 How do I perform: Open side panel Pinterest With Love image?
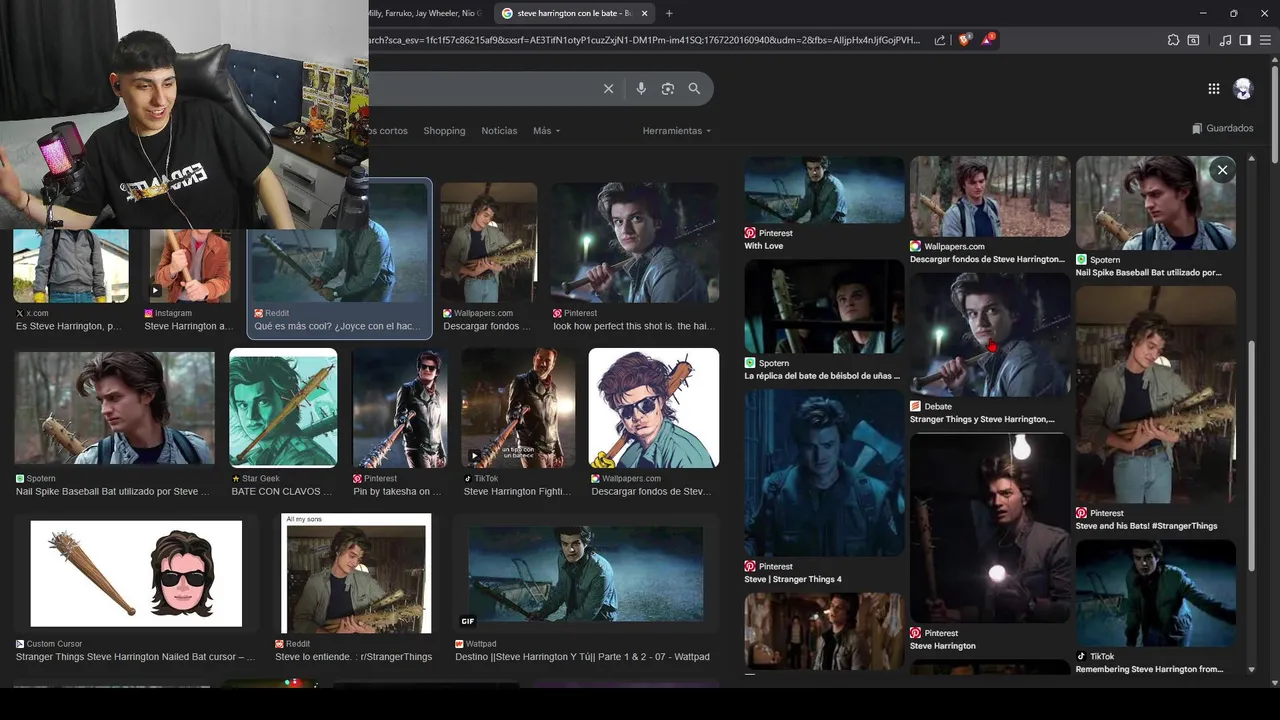pyautogui.click(x=824, y=190)
